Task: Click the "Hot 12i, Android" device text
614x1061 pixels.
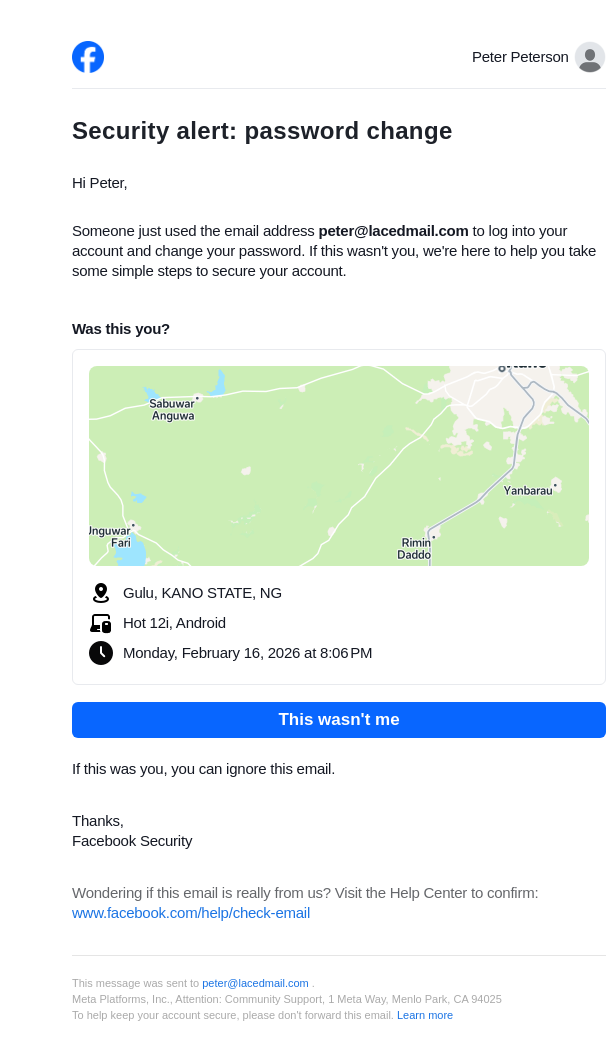Action: click(x=174, y=623)
